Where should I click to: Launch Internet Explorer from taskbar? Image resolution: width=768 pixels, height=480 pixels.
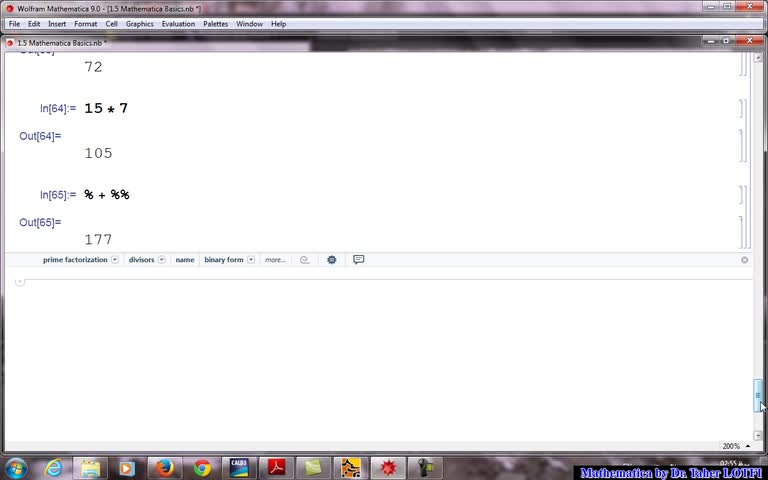click(54, 468)
